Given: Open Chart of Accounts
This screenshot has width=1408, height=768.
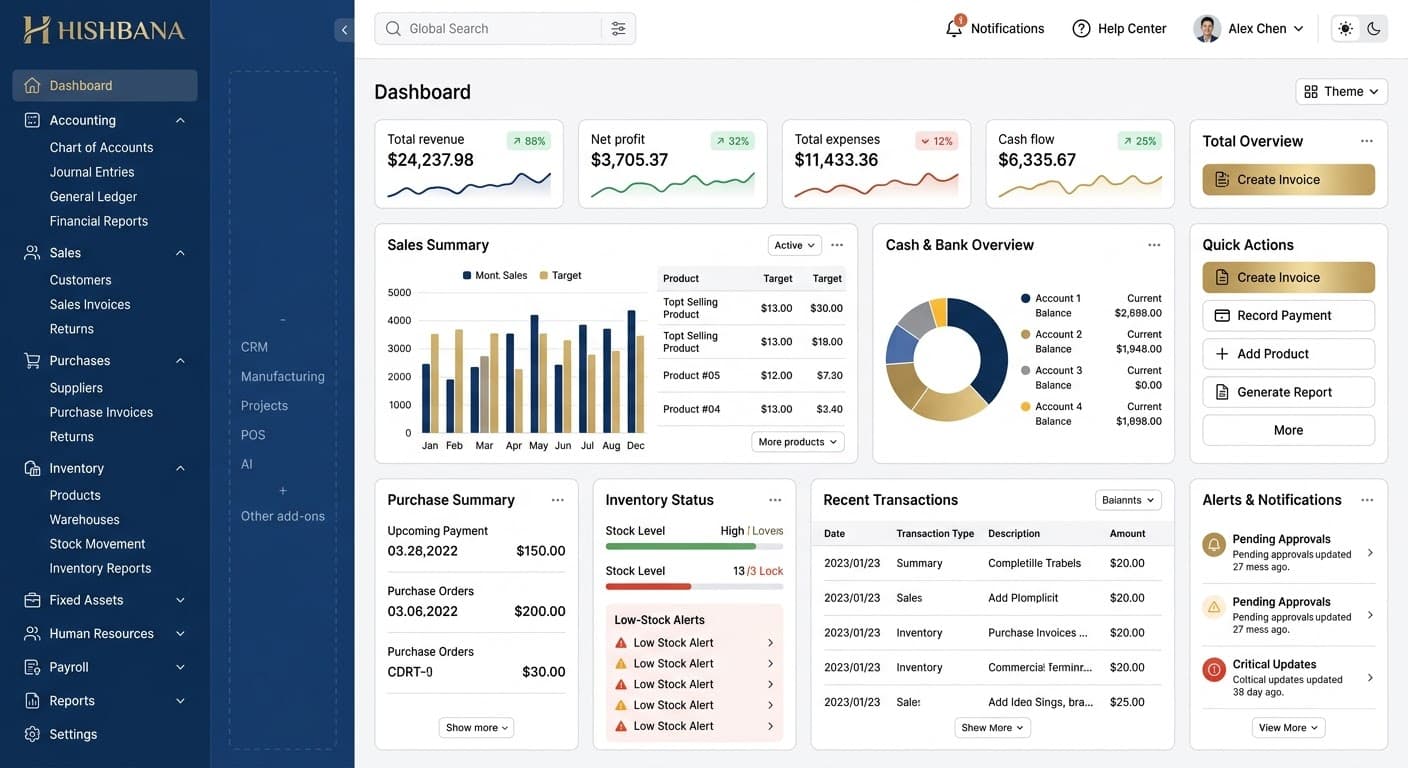Looking at the screenshot, I should (102, 148).
